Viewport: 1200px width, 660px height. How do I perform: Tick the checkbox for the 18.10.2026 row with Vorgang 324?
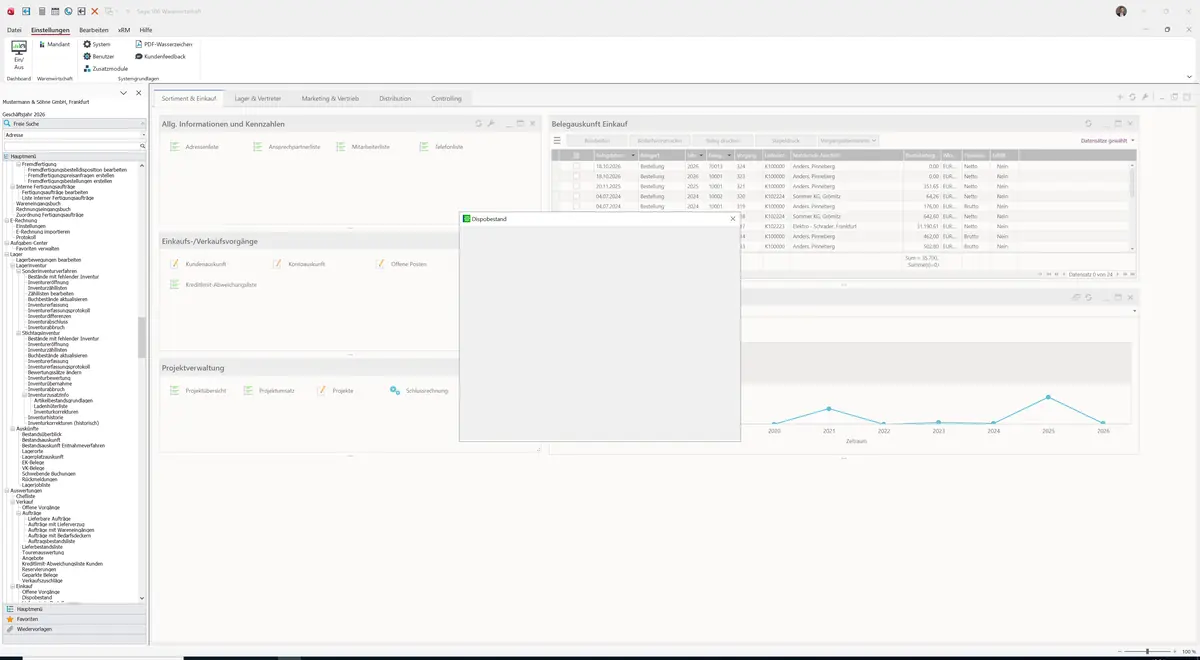pos(576,166)
